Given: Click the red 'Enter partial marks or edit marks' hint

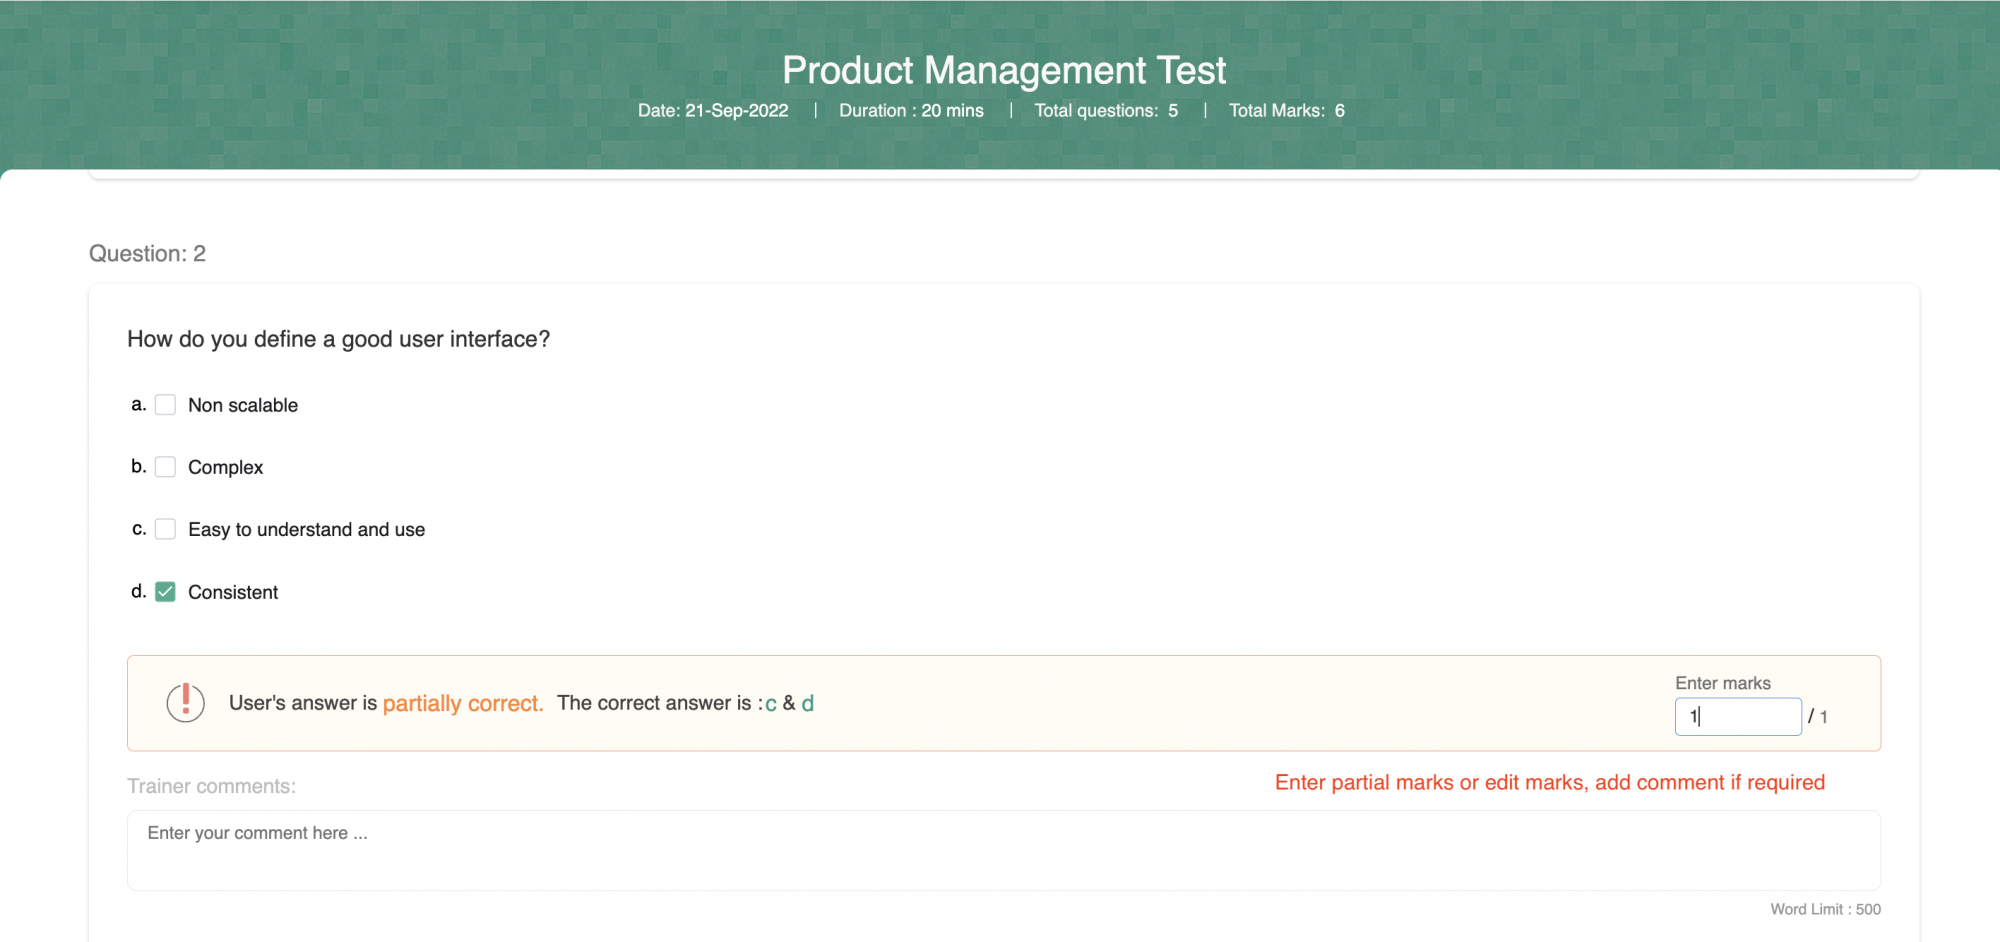Looking at the screenshot, I should [x=1549, y=783].
